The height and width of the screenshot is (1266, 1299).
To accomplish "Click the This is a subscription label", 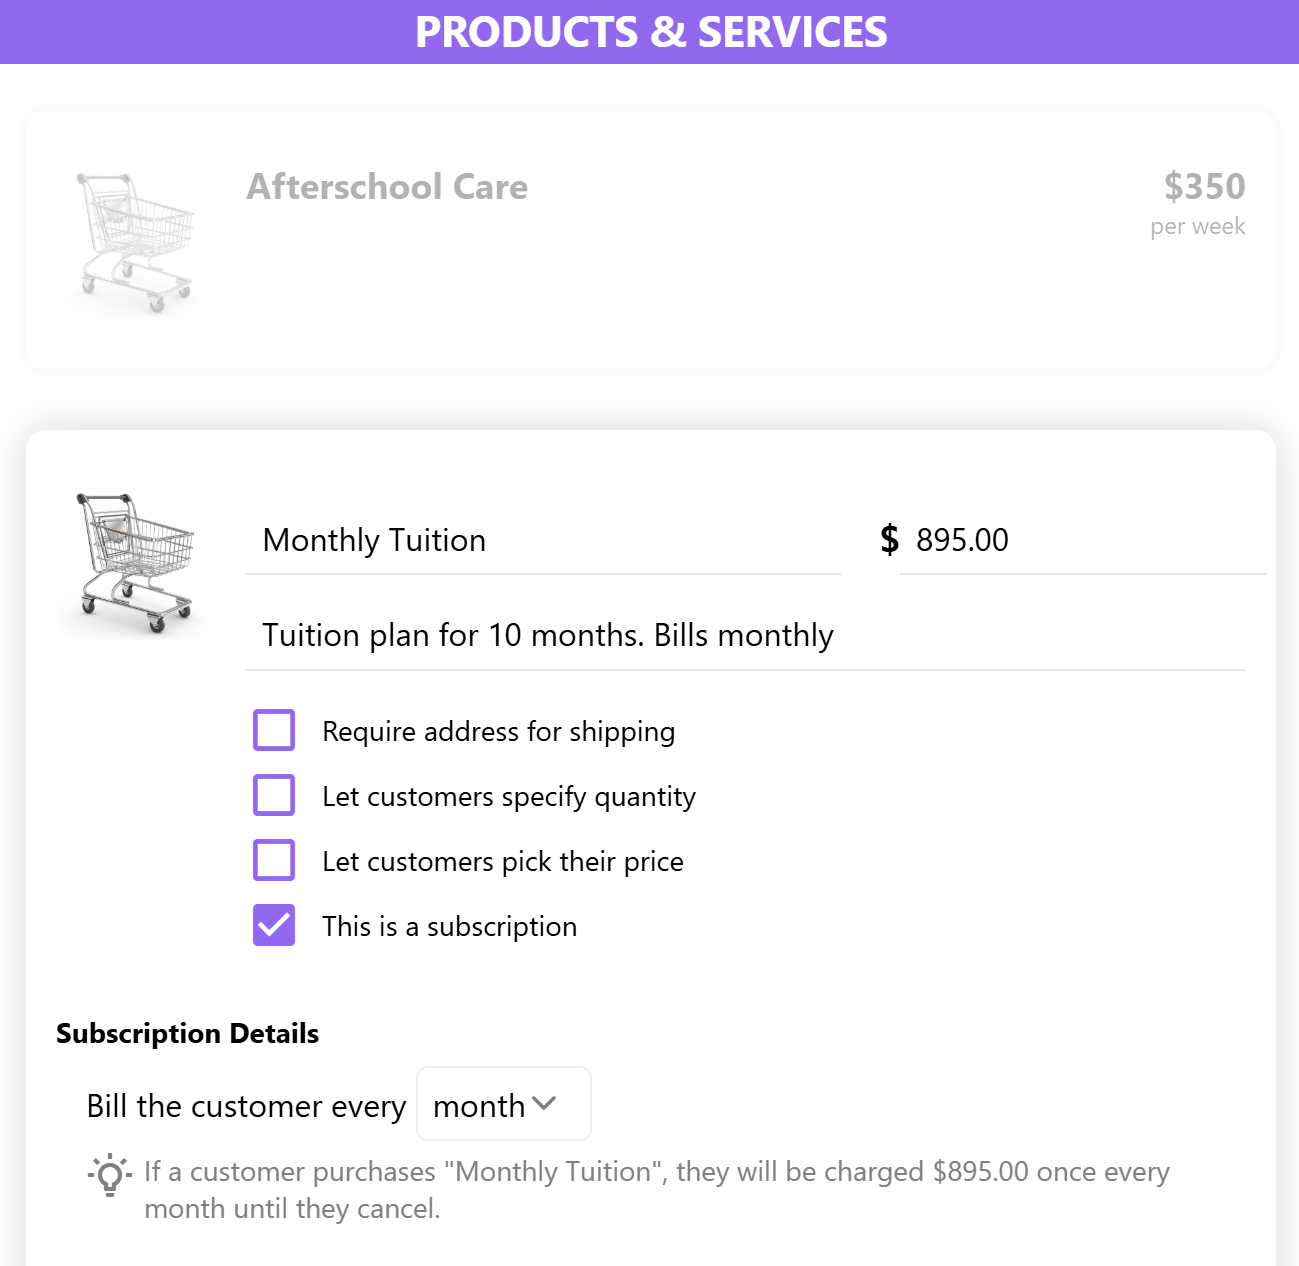I will [x=449, y=927].
